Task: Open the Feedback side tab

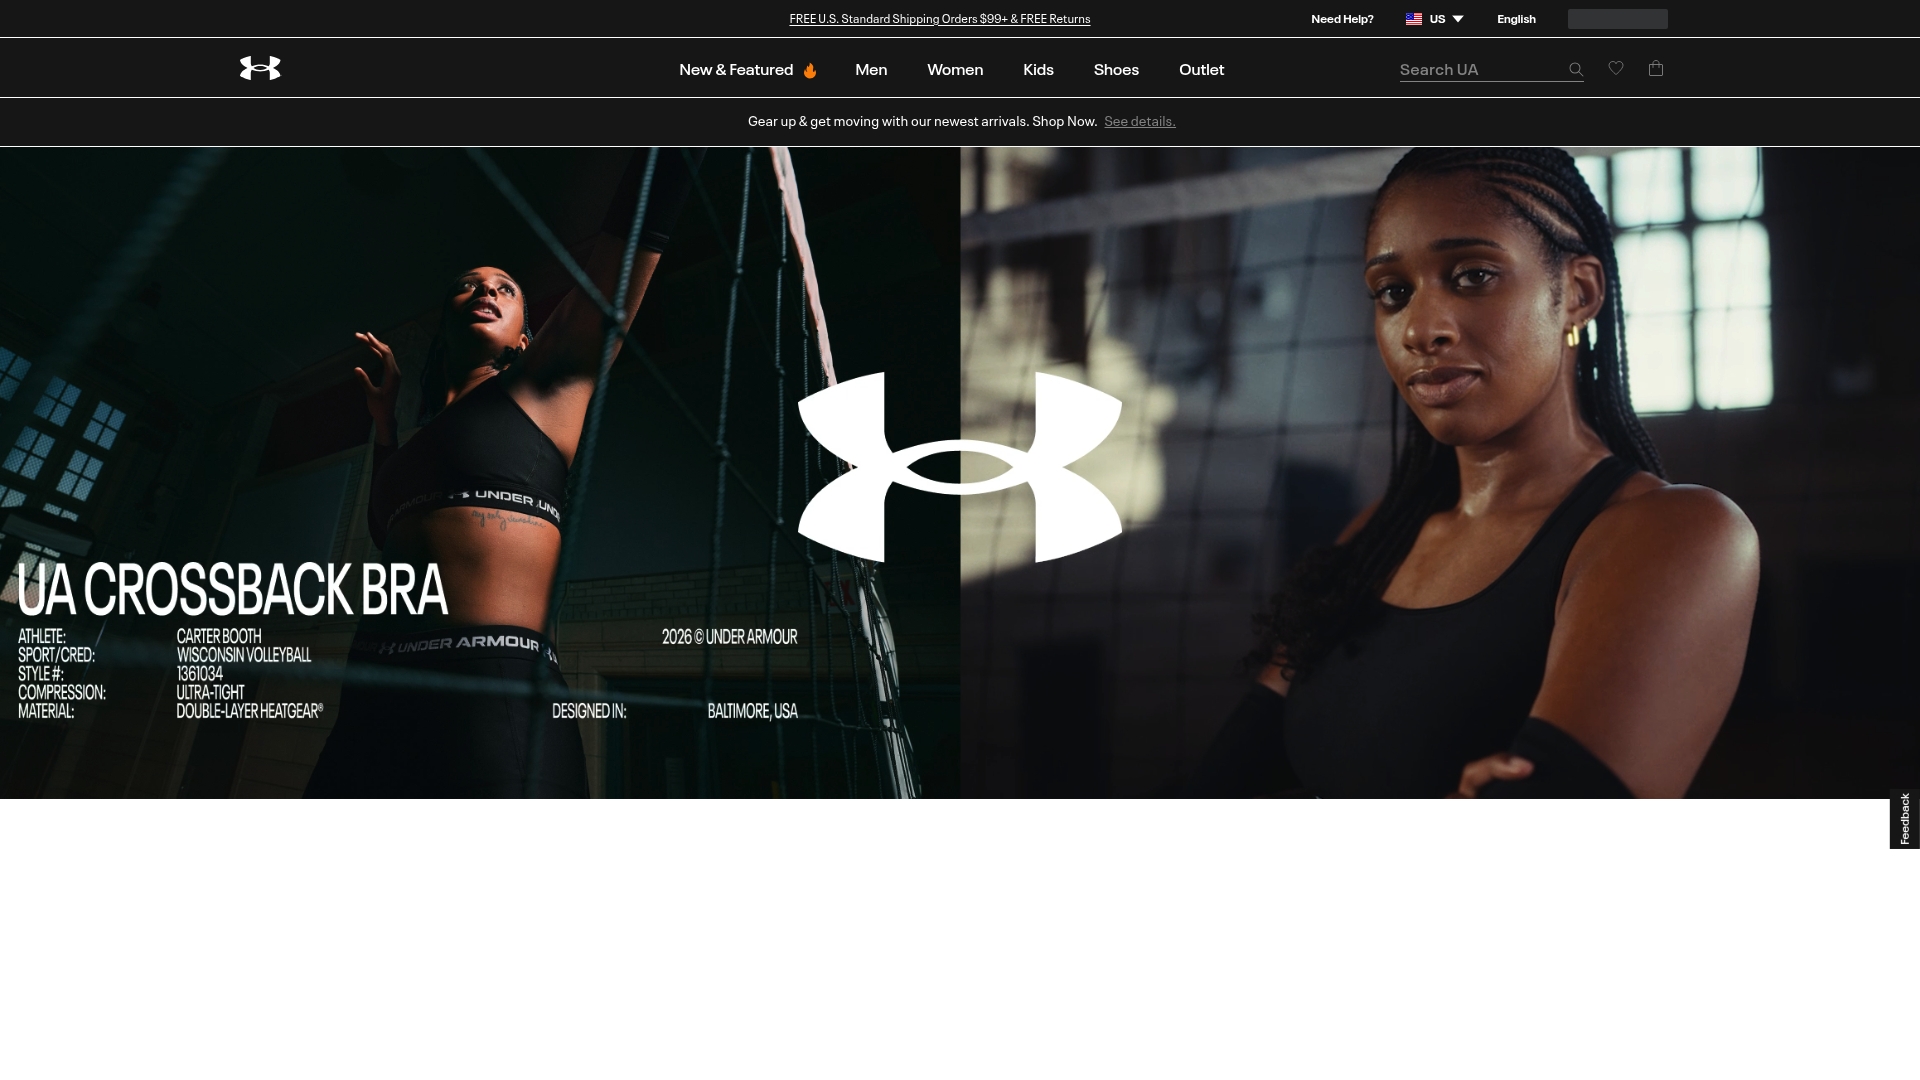Action: (1905, 818)
